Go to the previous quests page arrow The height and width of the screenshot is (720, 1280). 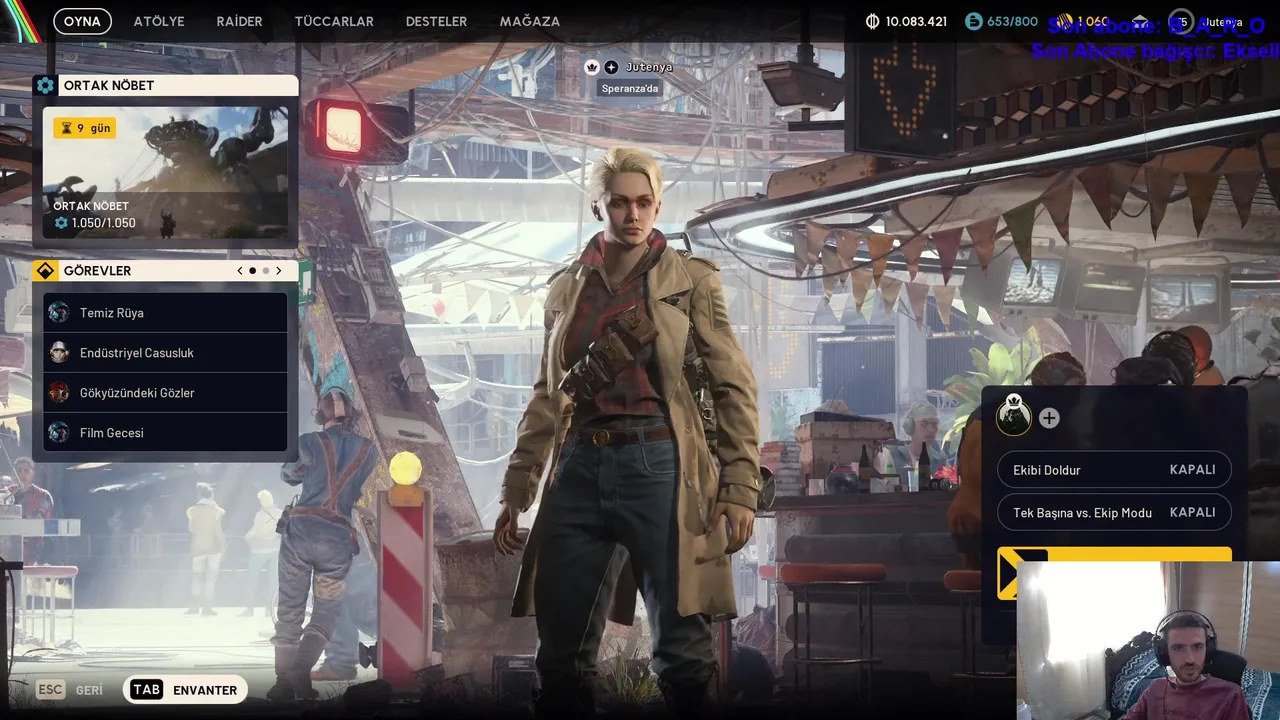[240, 271]
